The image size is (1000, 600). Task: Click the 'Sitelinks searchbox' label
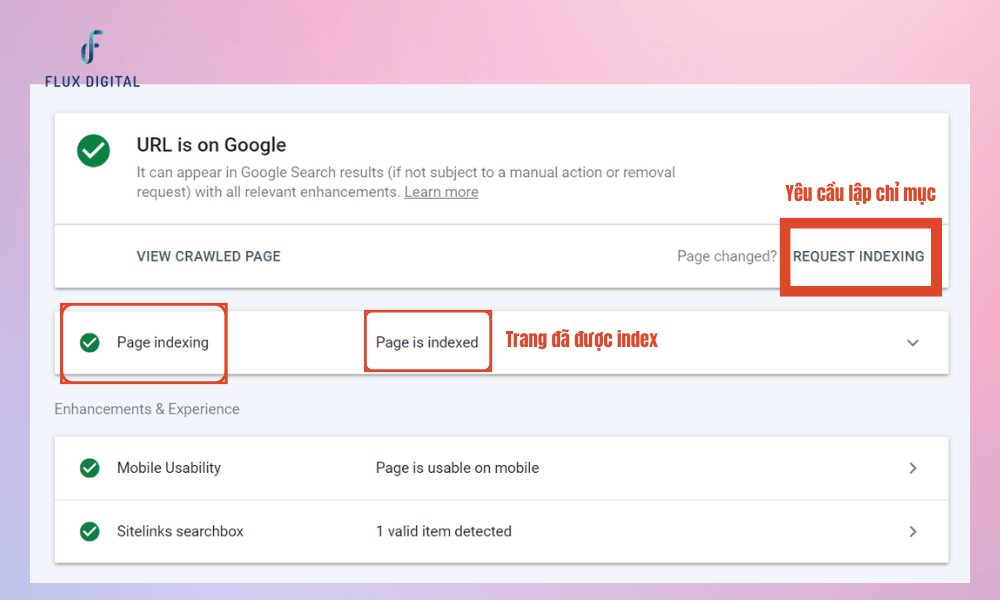click(180, 531)
